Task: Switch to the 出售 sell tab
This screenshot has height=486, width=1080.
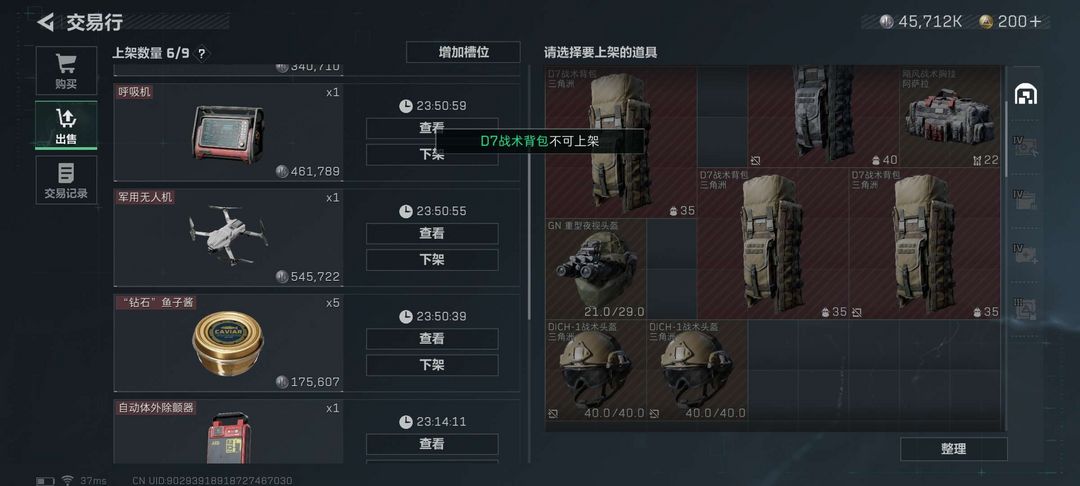Action: (66, 126)
